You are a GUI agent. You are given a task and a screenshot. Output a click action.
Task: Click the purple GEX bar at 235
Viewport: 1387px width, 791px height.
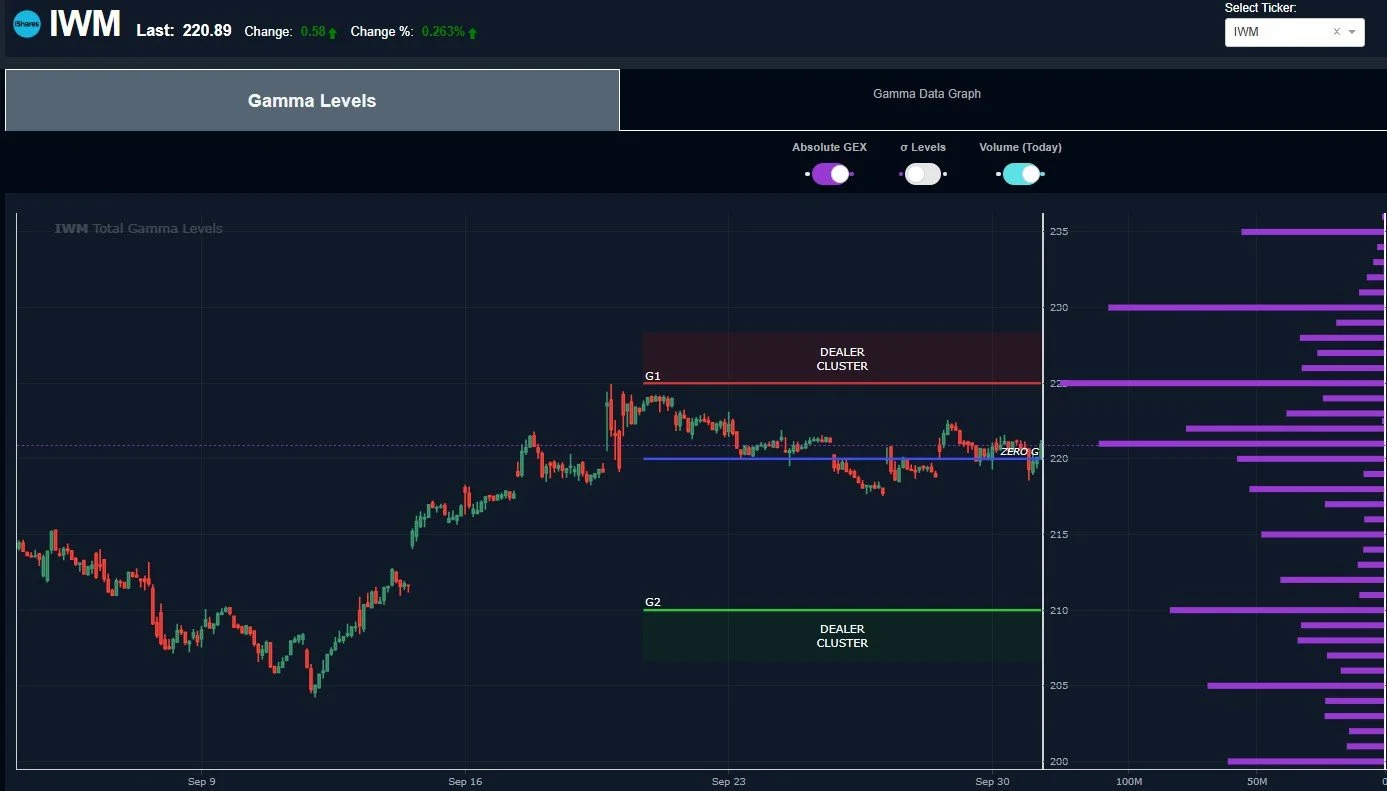[1313, 232]
